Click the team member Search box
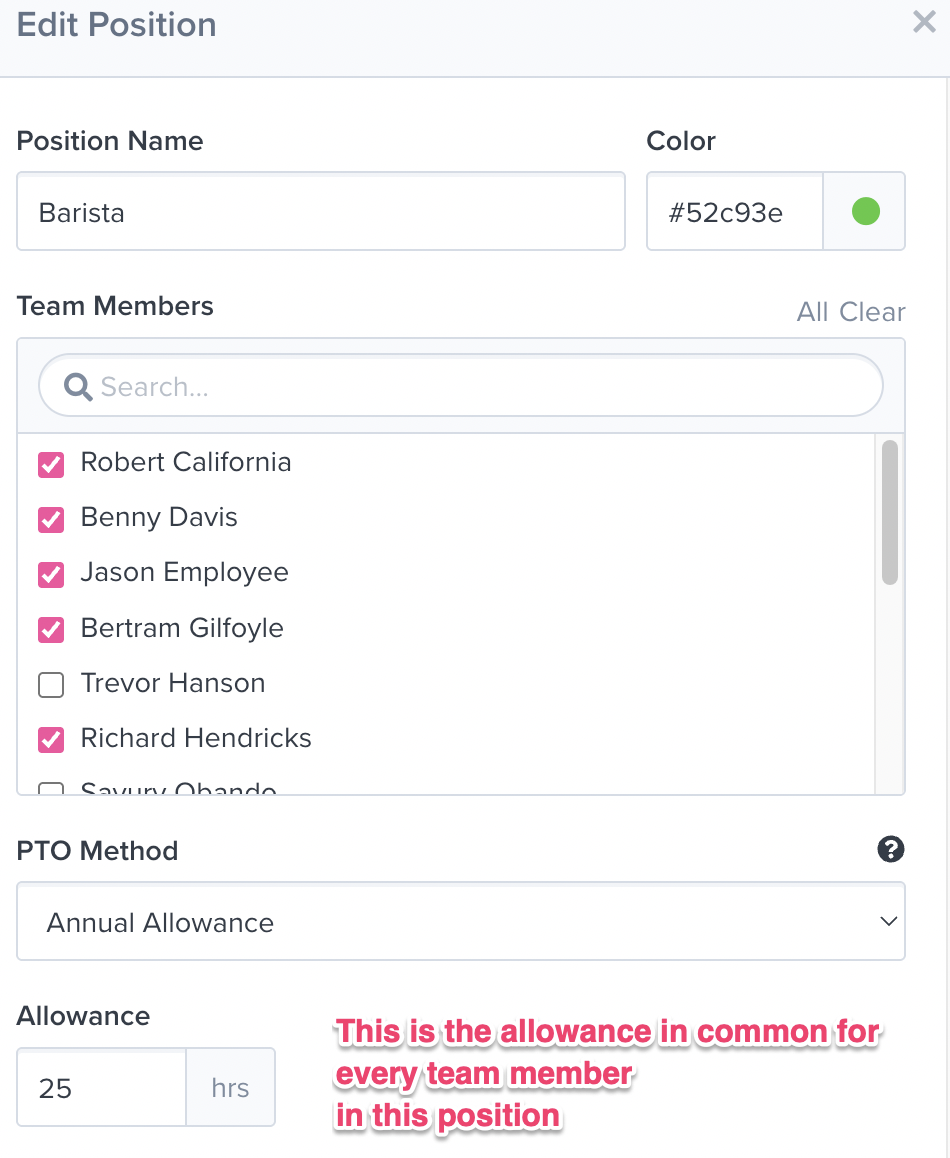 tap(480, 387)
